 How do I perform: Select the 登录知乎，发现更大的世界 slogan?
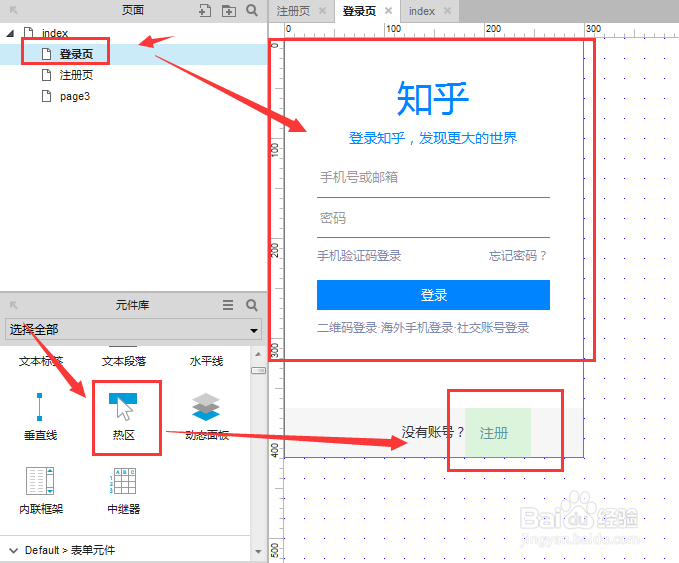[x=433, y=138]
